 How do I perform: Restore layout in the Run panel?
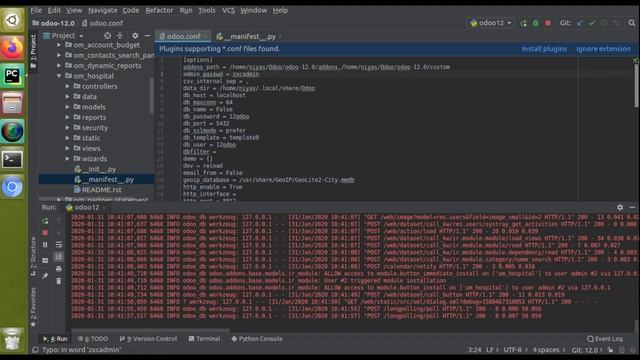pyautogui.click(x=45, y=260)
